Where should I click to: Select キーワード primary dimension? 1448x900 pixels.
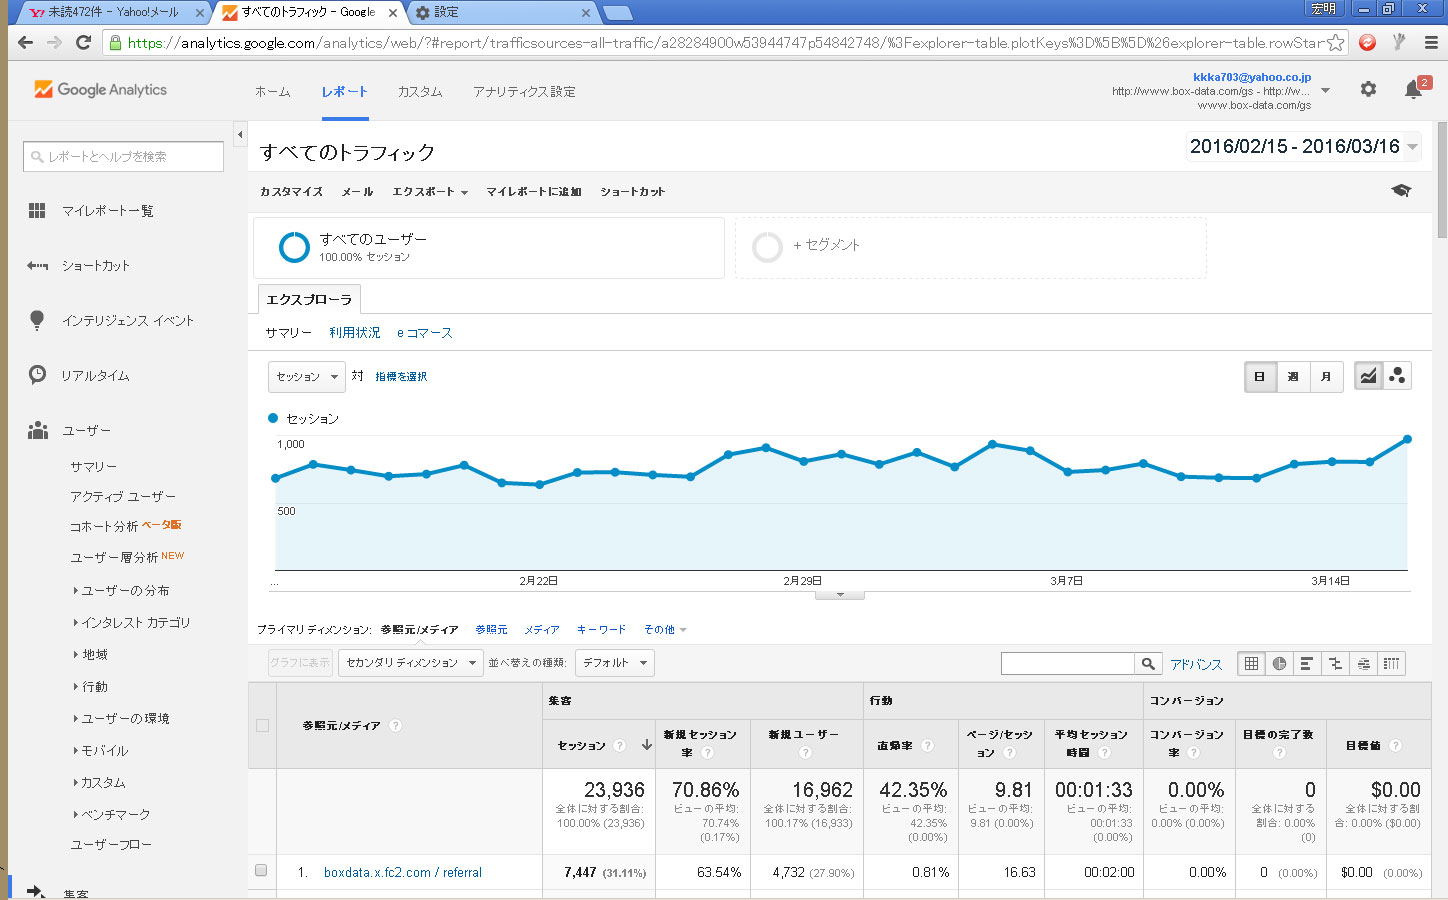[x=601, y=630]
